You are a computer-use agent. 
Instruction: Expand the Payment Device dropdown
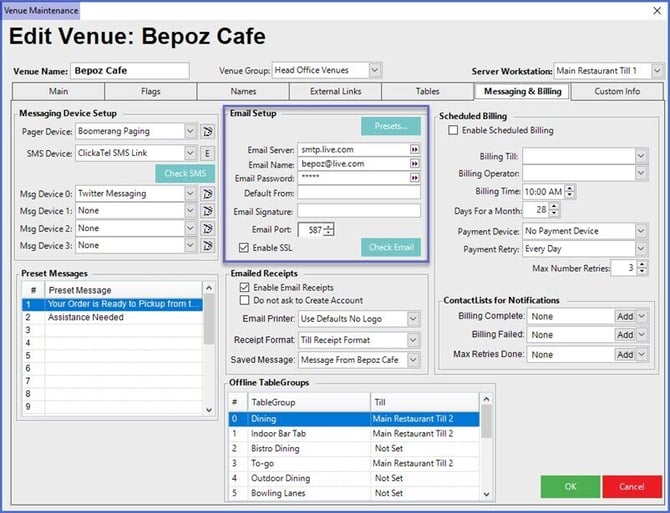(x=640, y=231)
